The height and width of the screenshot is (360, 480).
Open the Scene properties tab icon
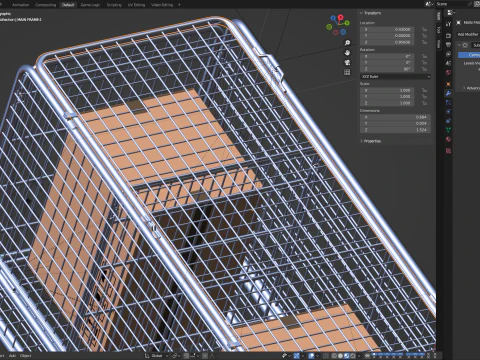(x=448, y=63)
